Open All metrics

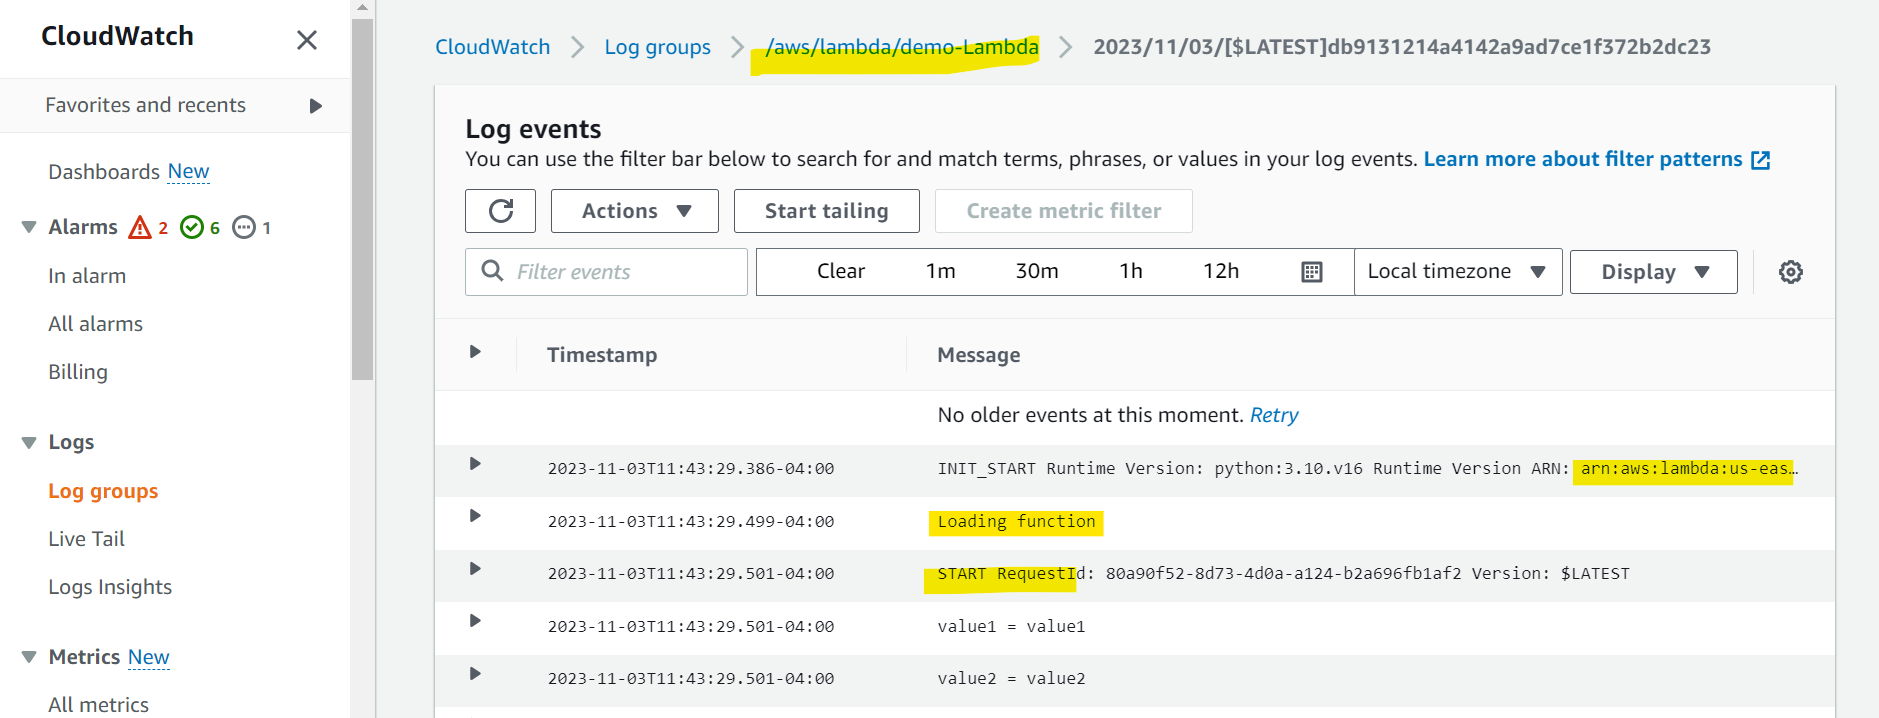(x=99, y=705)
